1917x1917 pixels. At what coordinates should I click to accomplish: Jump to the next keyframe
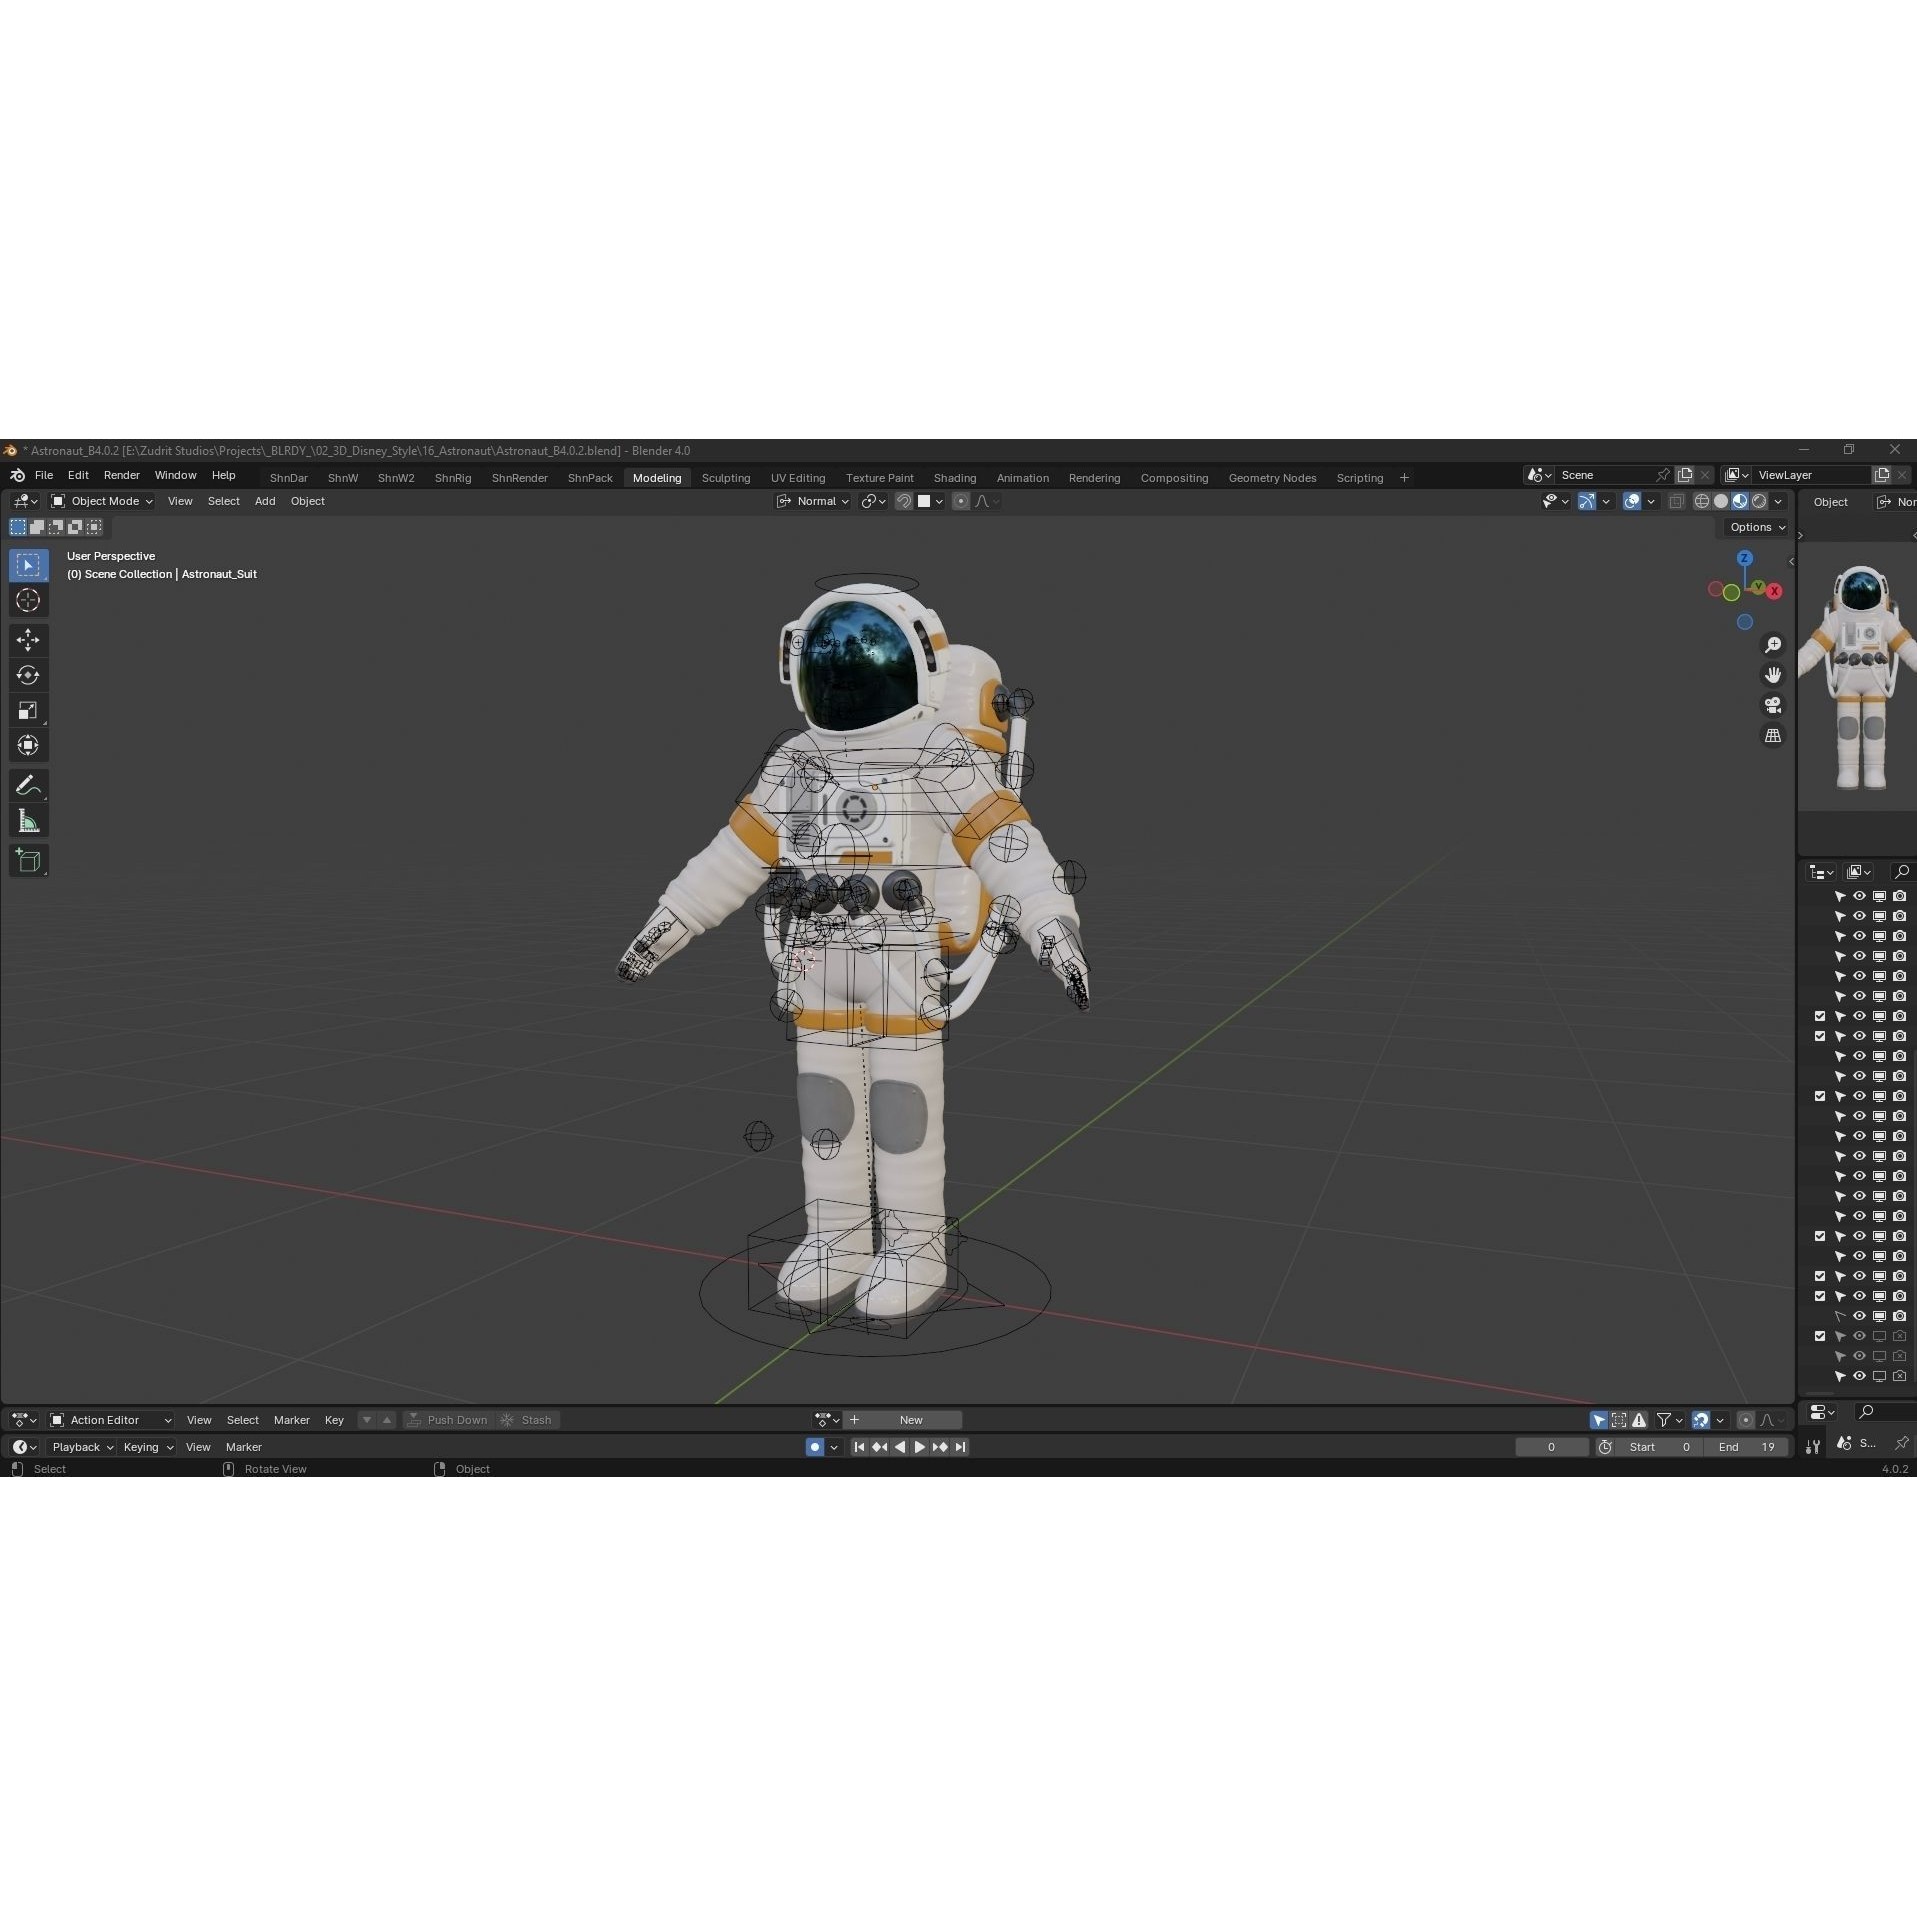coord(940,1447)
